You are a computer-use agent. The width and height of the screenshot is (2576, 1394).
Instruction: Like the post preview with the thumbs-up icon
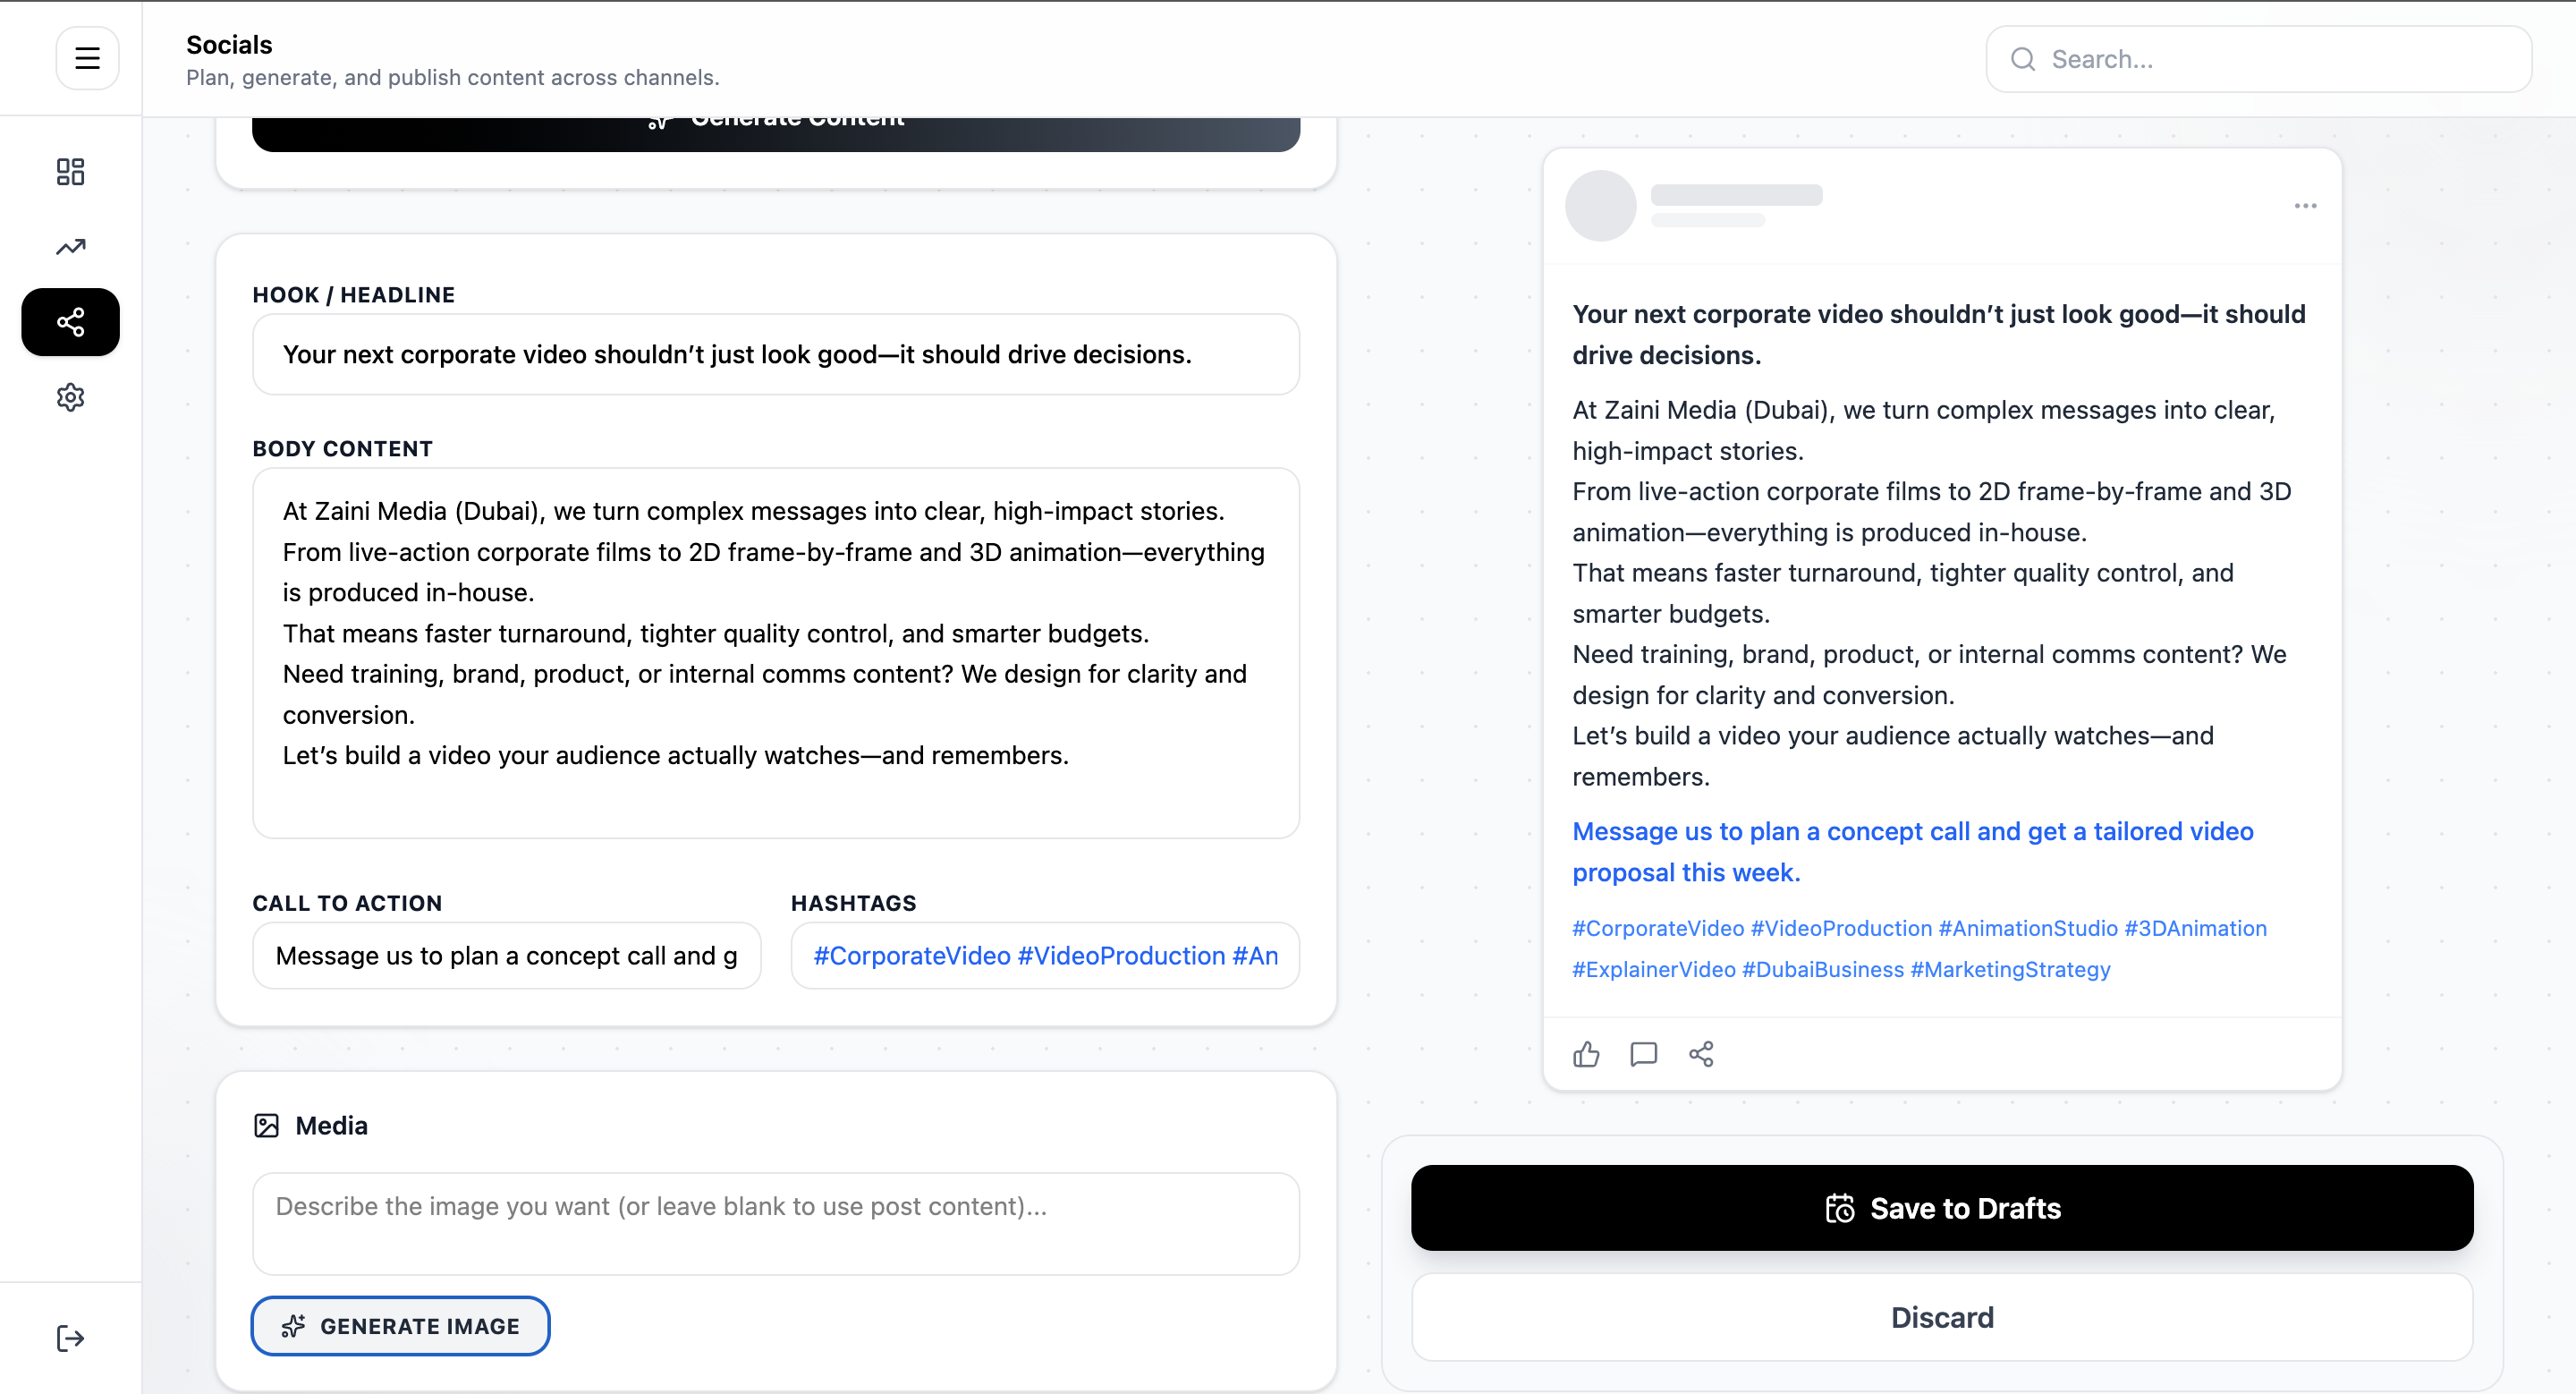[1585, 1054]
